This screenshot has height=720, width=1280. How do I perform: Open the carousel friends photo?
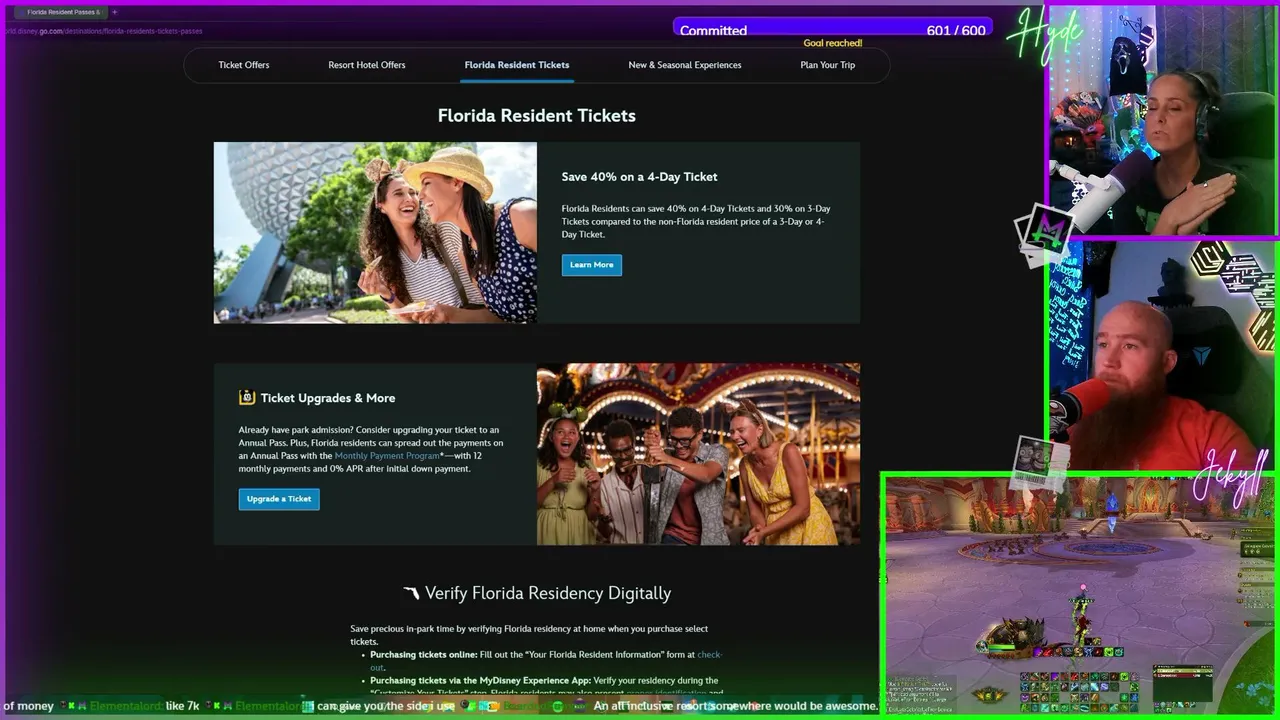pyautogui.click(x=698, y=454)
